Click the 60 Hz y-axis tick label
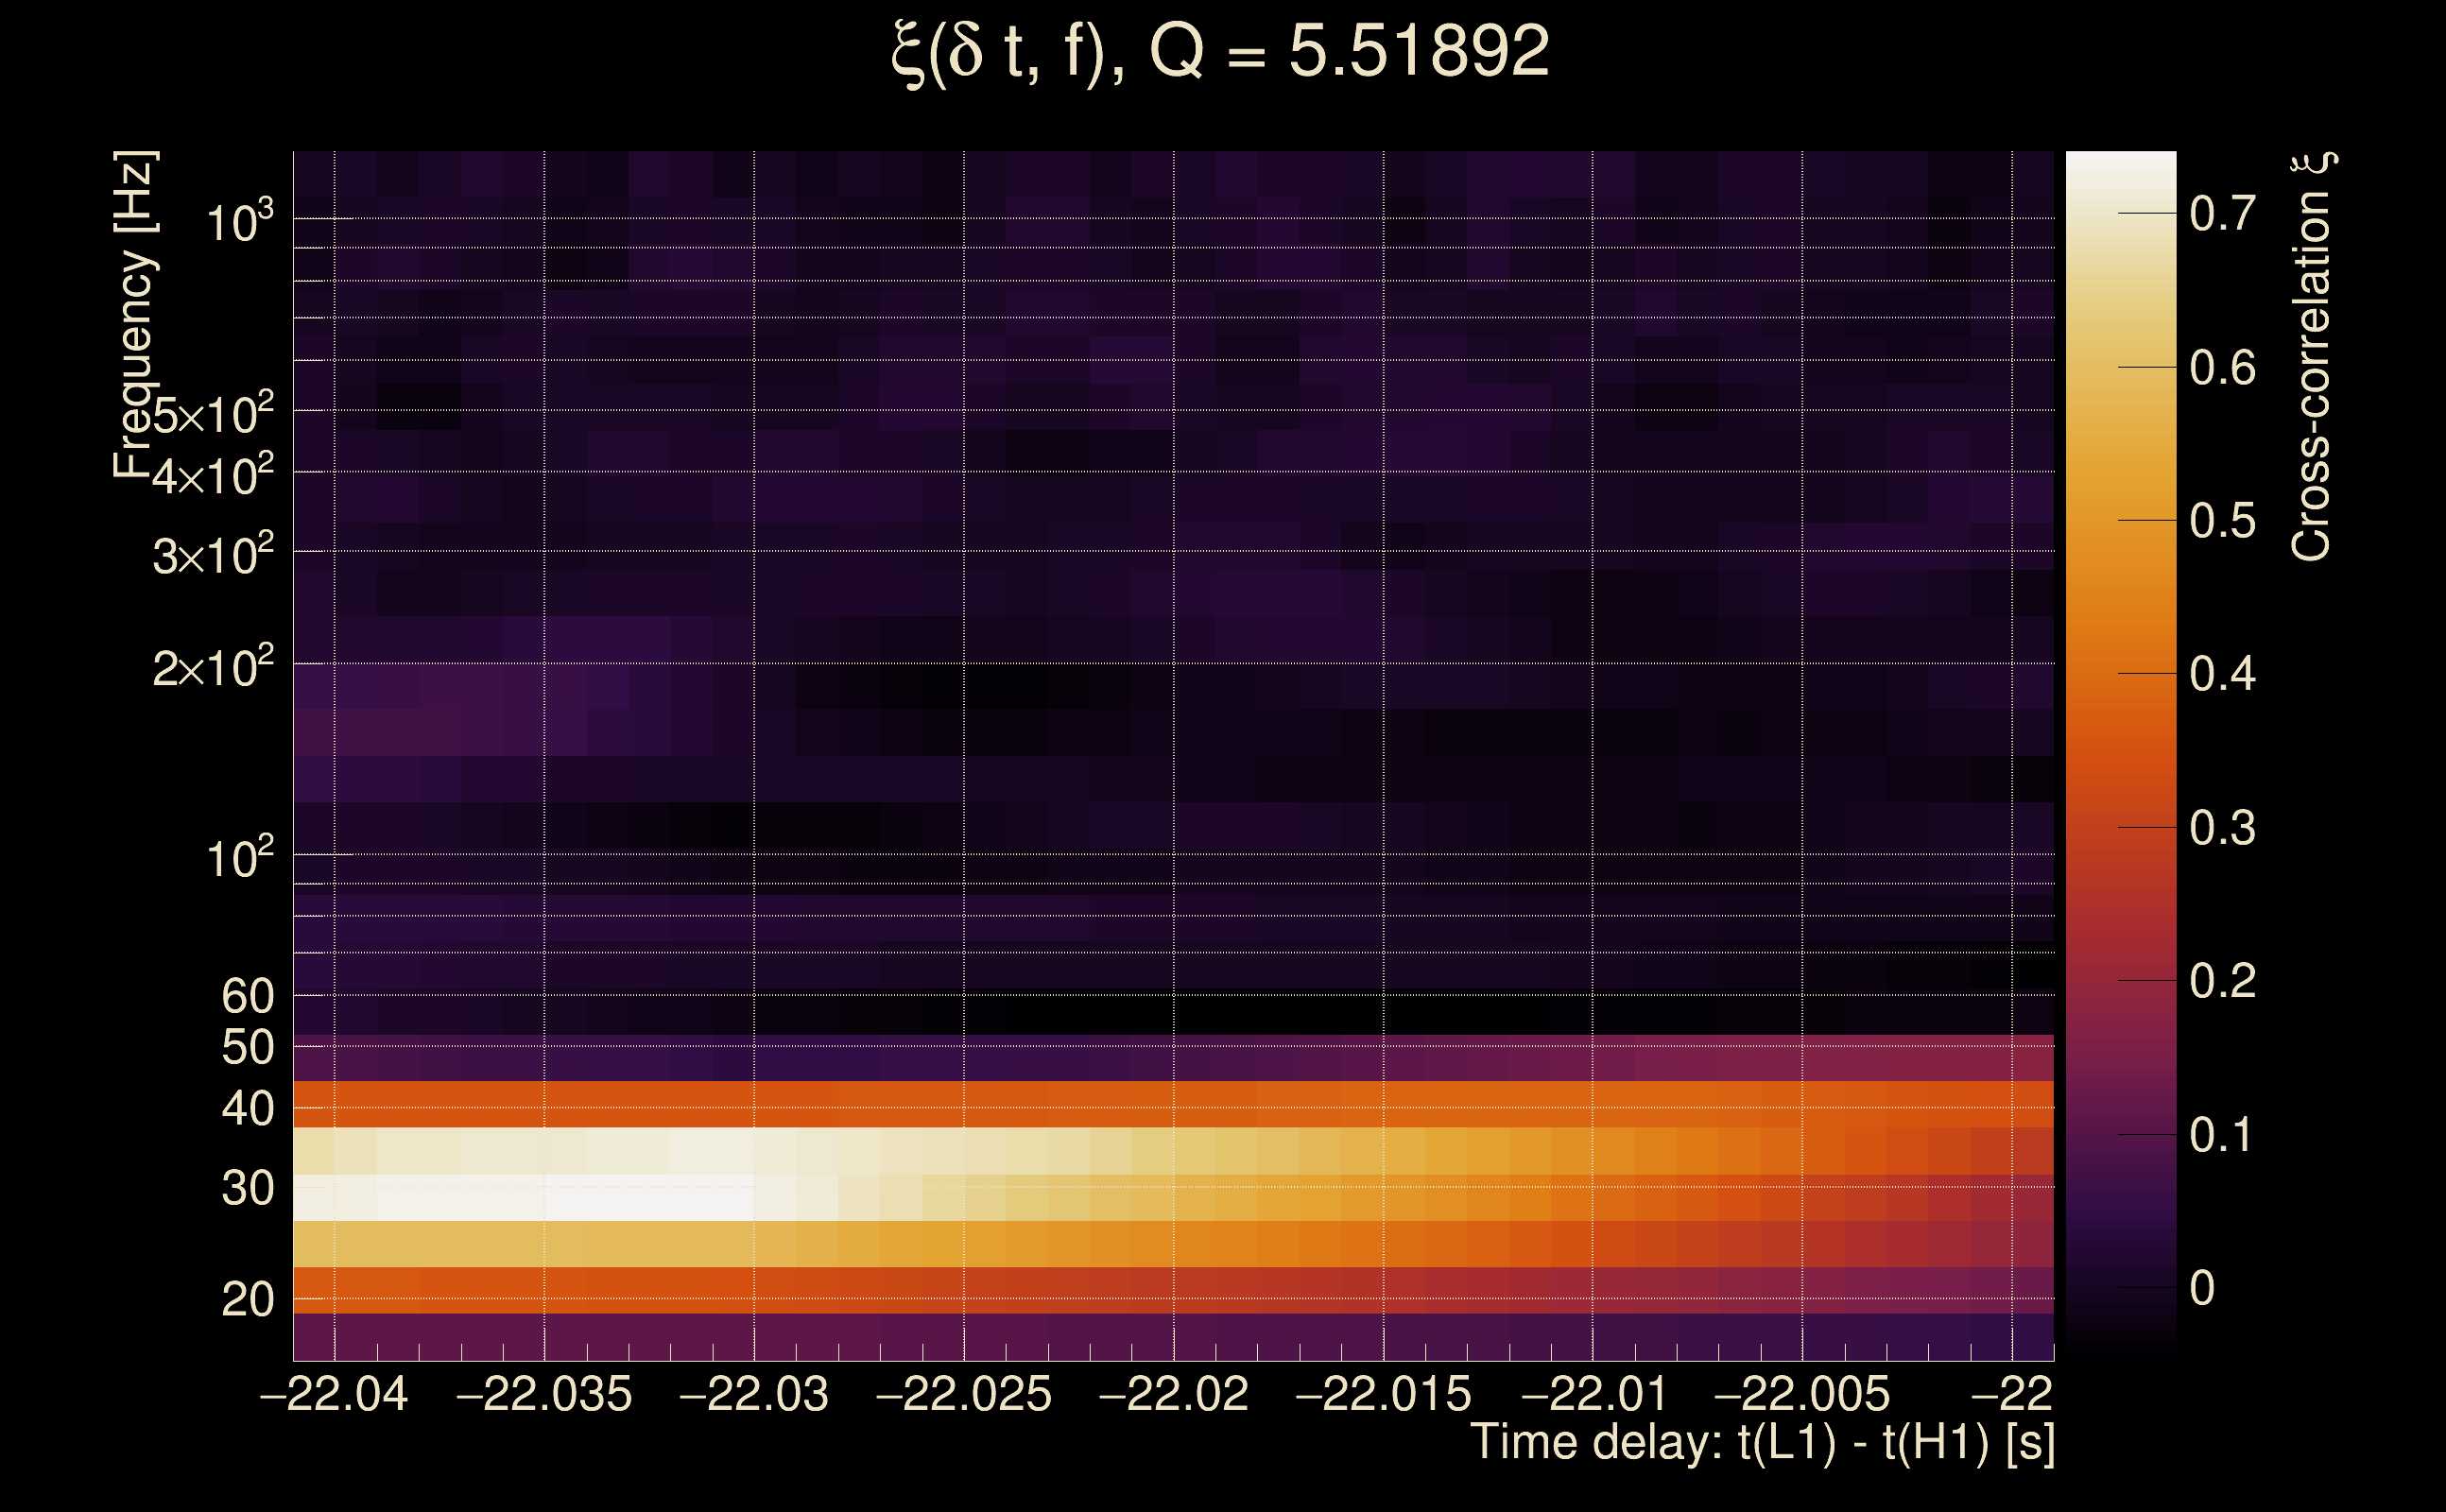This screenshot has width=2446, height=1512. tap(247, 996)
